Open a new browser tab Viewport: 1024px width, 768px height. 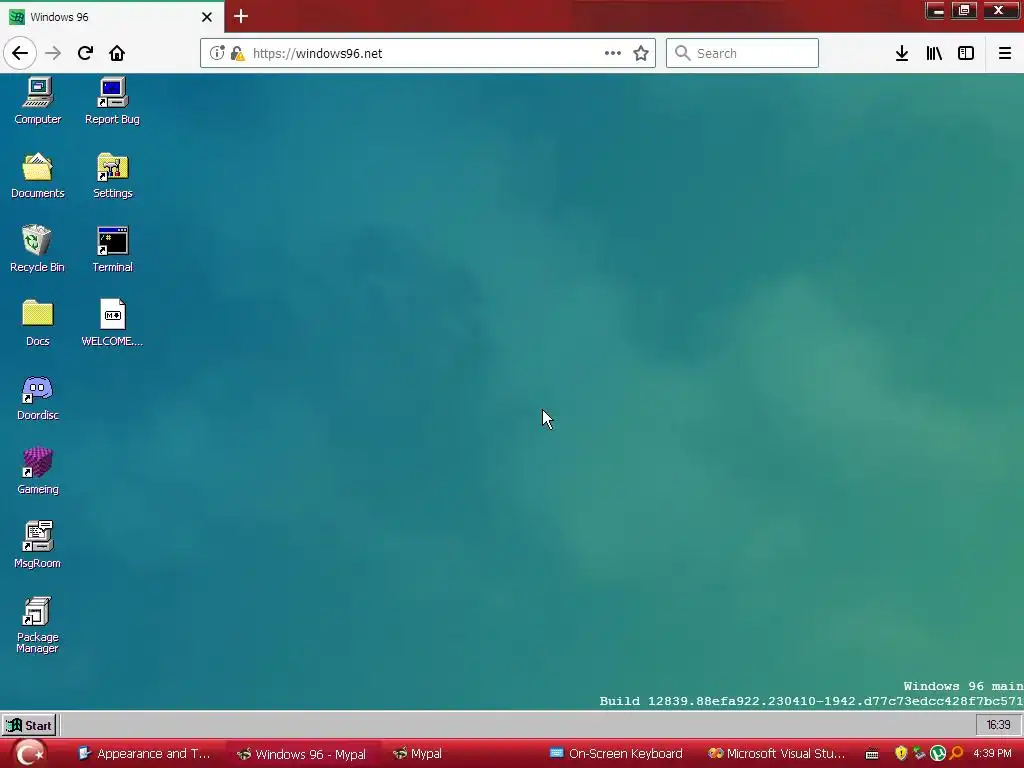[241, 16]
